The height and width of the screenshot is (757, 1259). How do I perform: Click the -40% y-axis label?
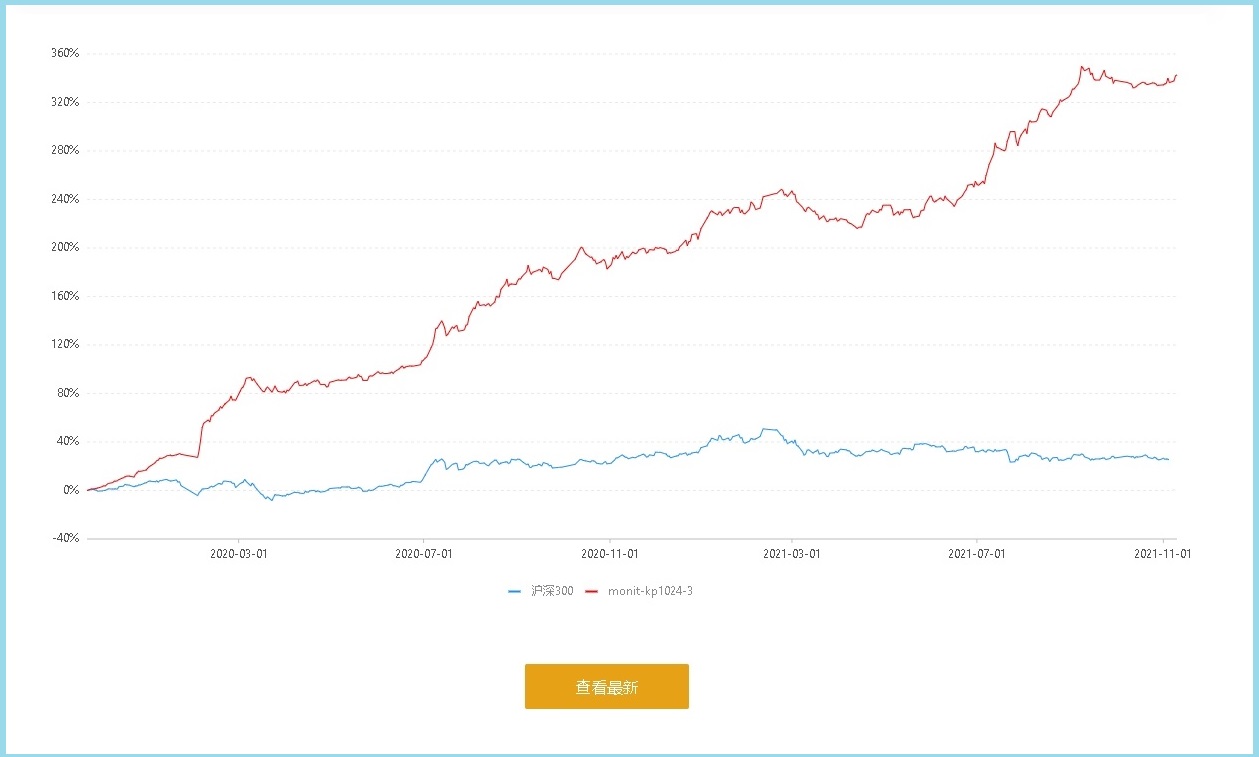point(64,538)
